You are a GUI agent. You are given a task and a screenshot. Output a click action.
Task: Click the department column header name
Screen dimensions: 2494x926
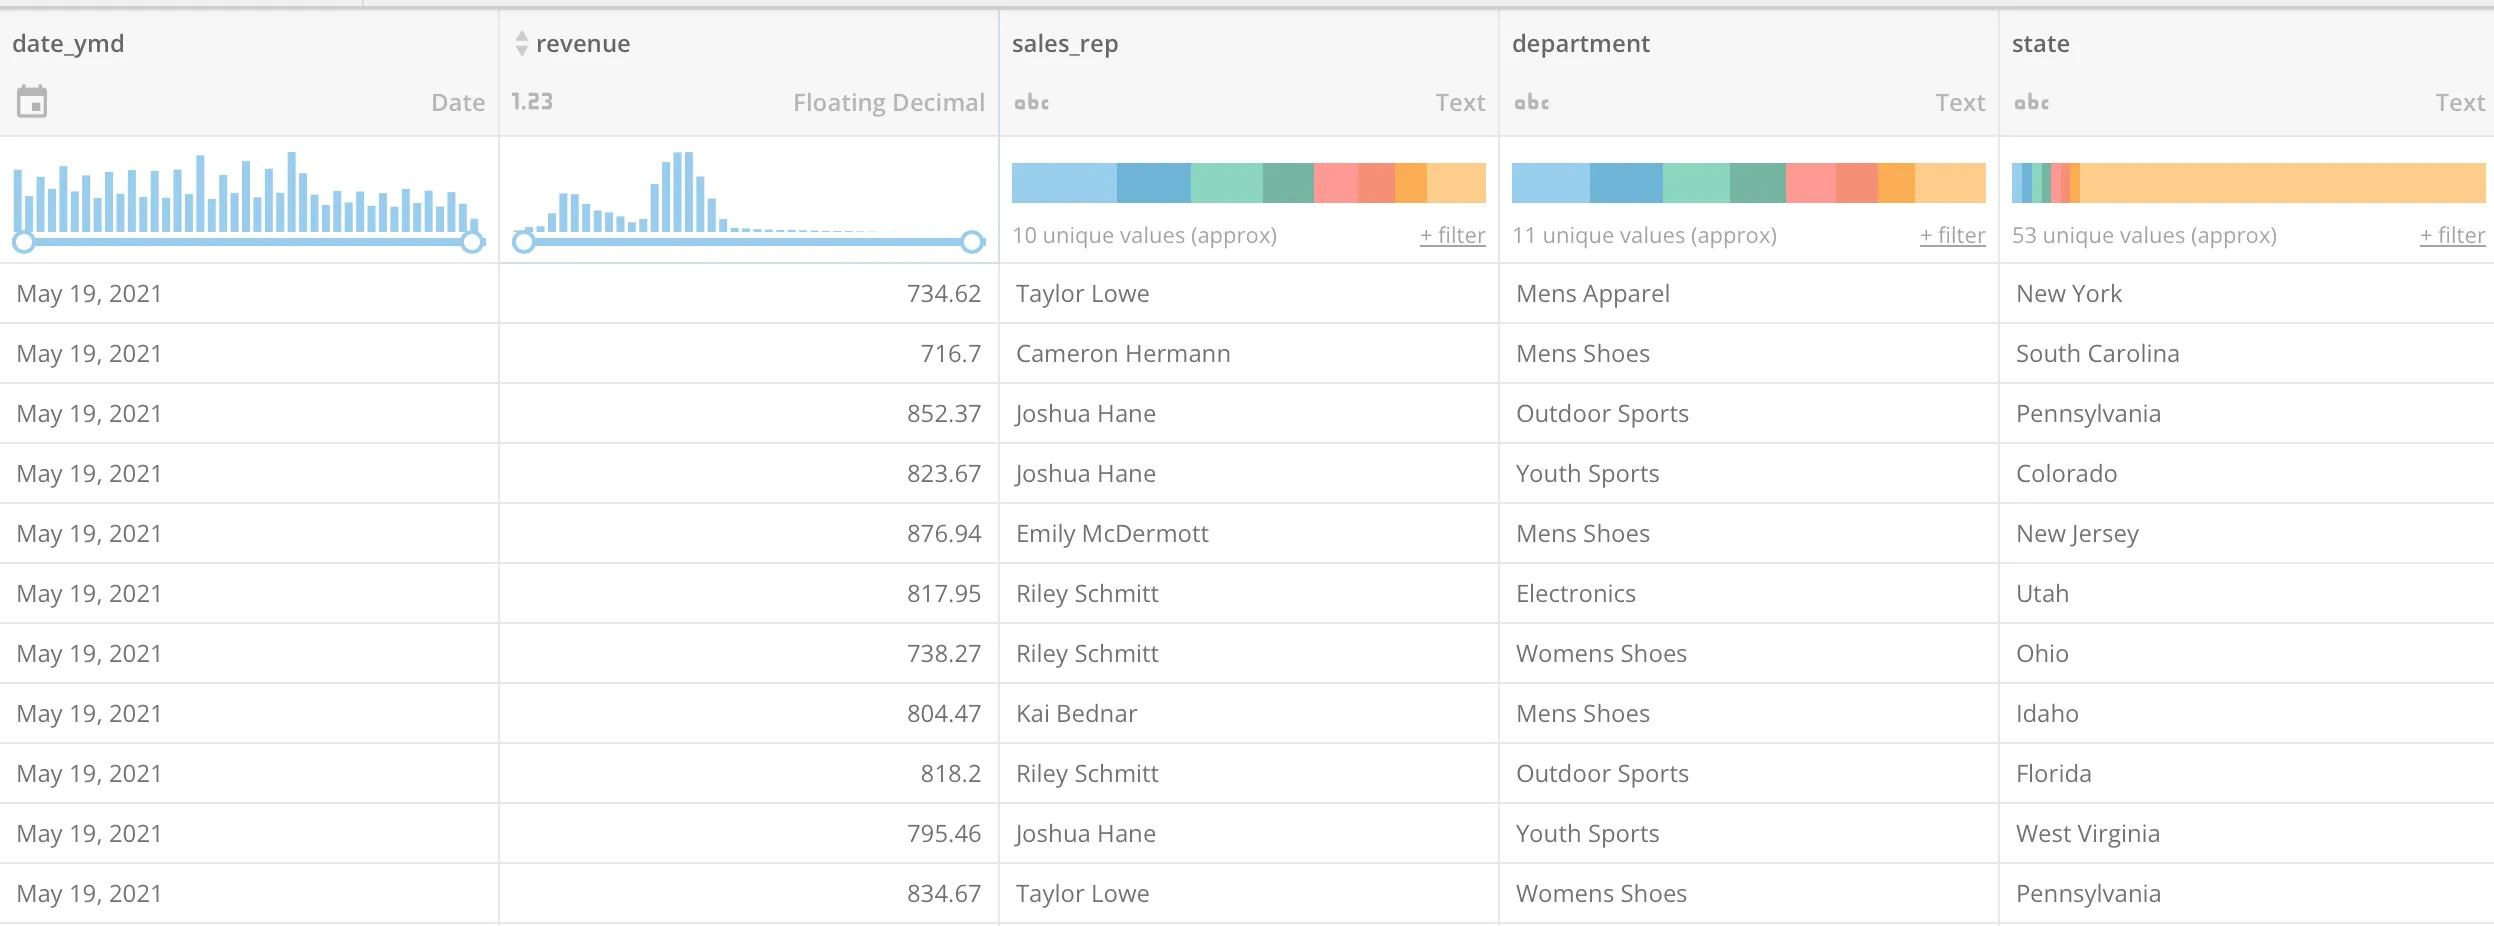click(x=1580, y=43)
